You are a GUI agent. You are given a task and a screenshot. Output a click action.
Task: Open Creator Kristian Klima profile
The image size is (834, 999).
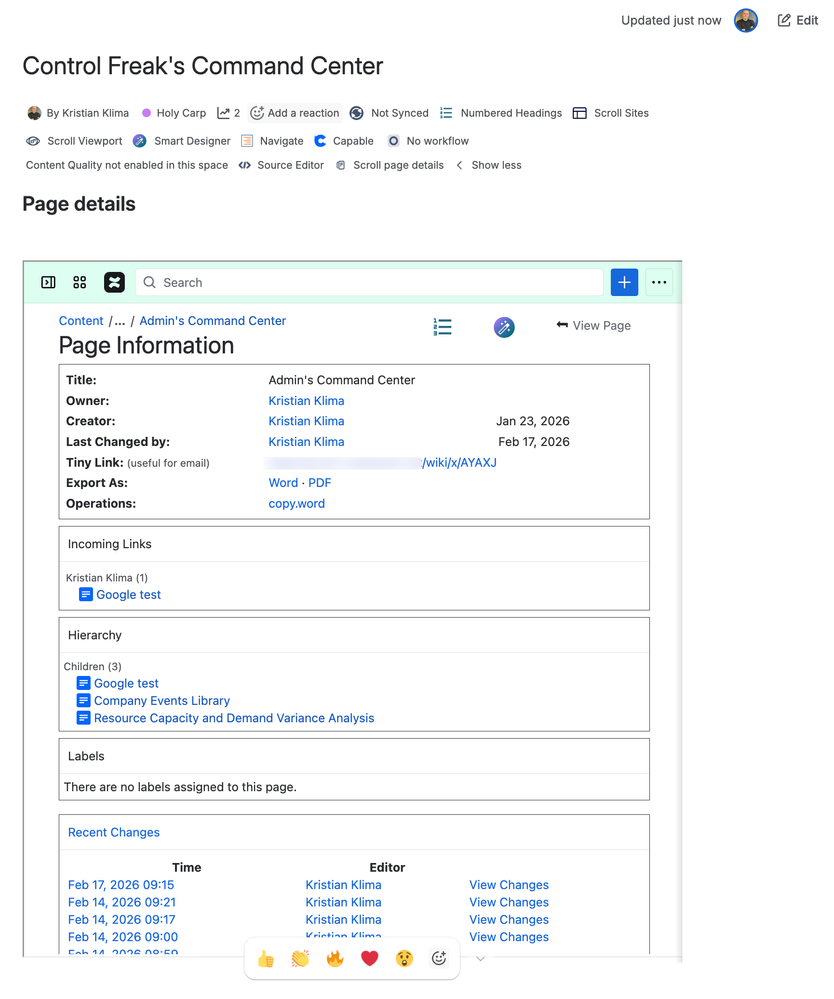[x=306, y=421]
